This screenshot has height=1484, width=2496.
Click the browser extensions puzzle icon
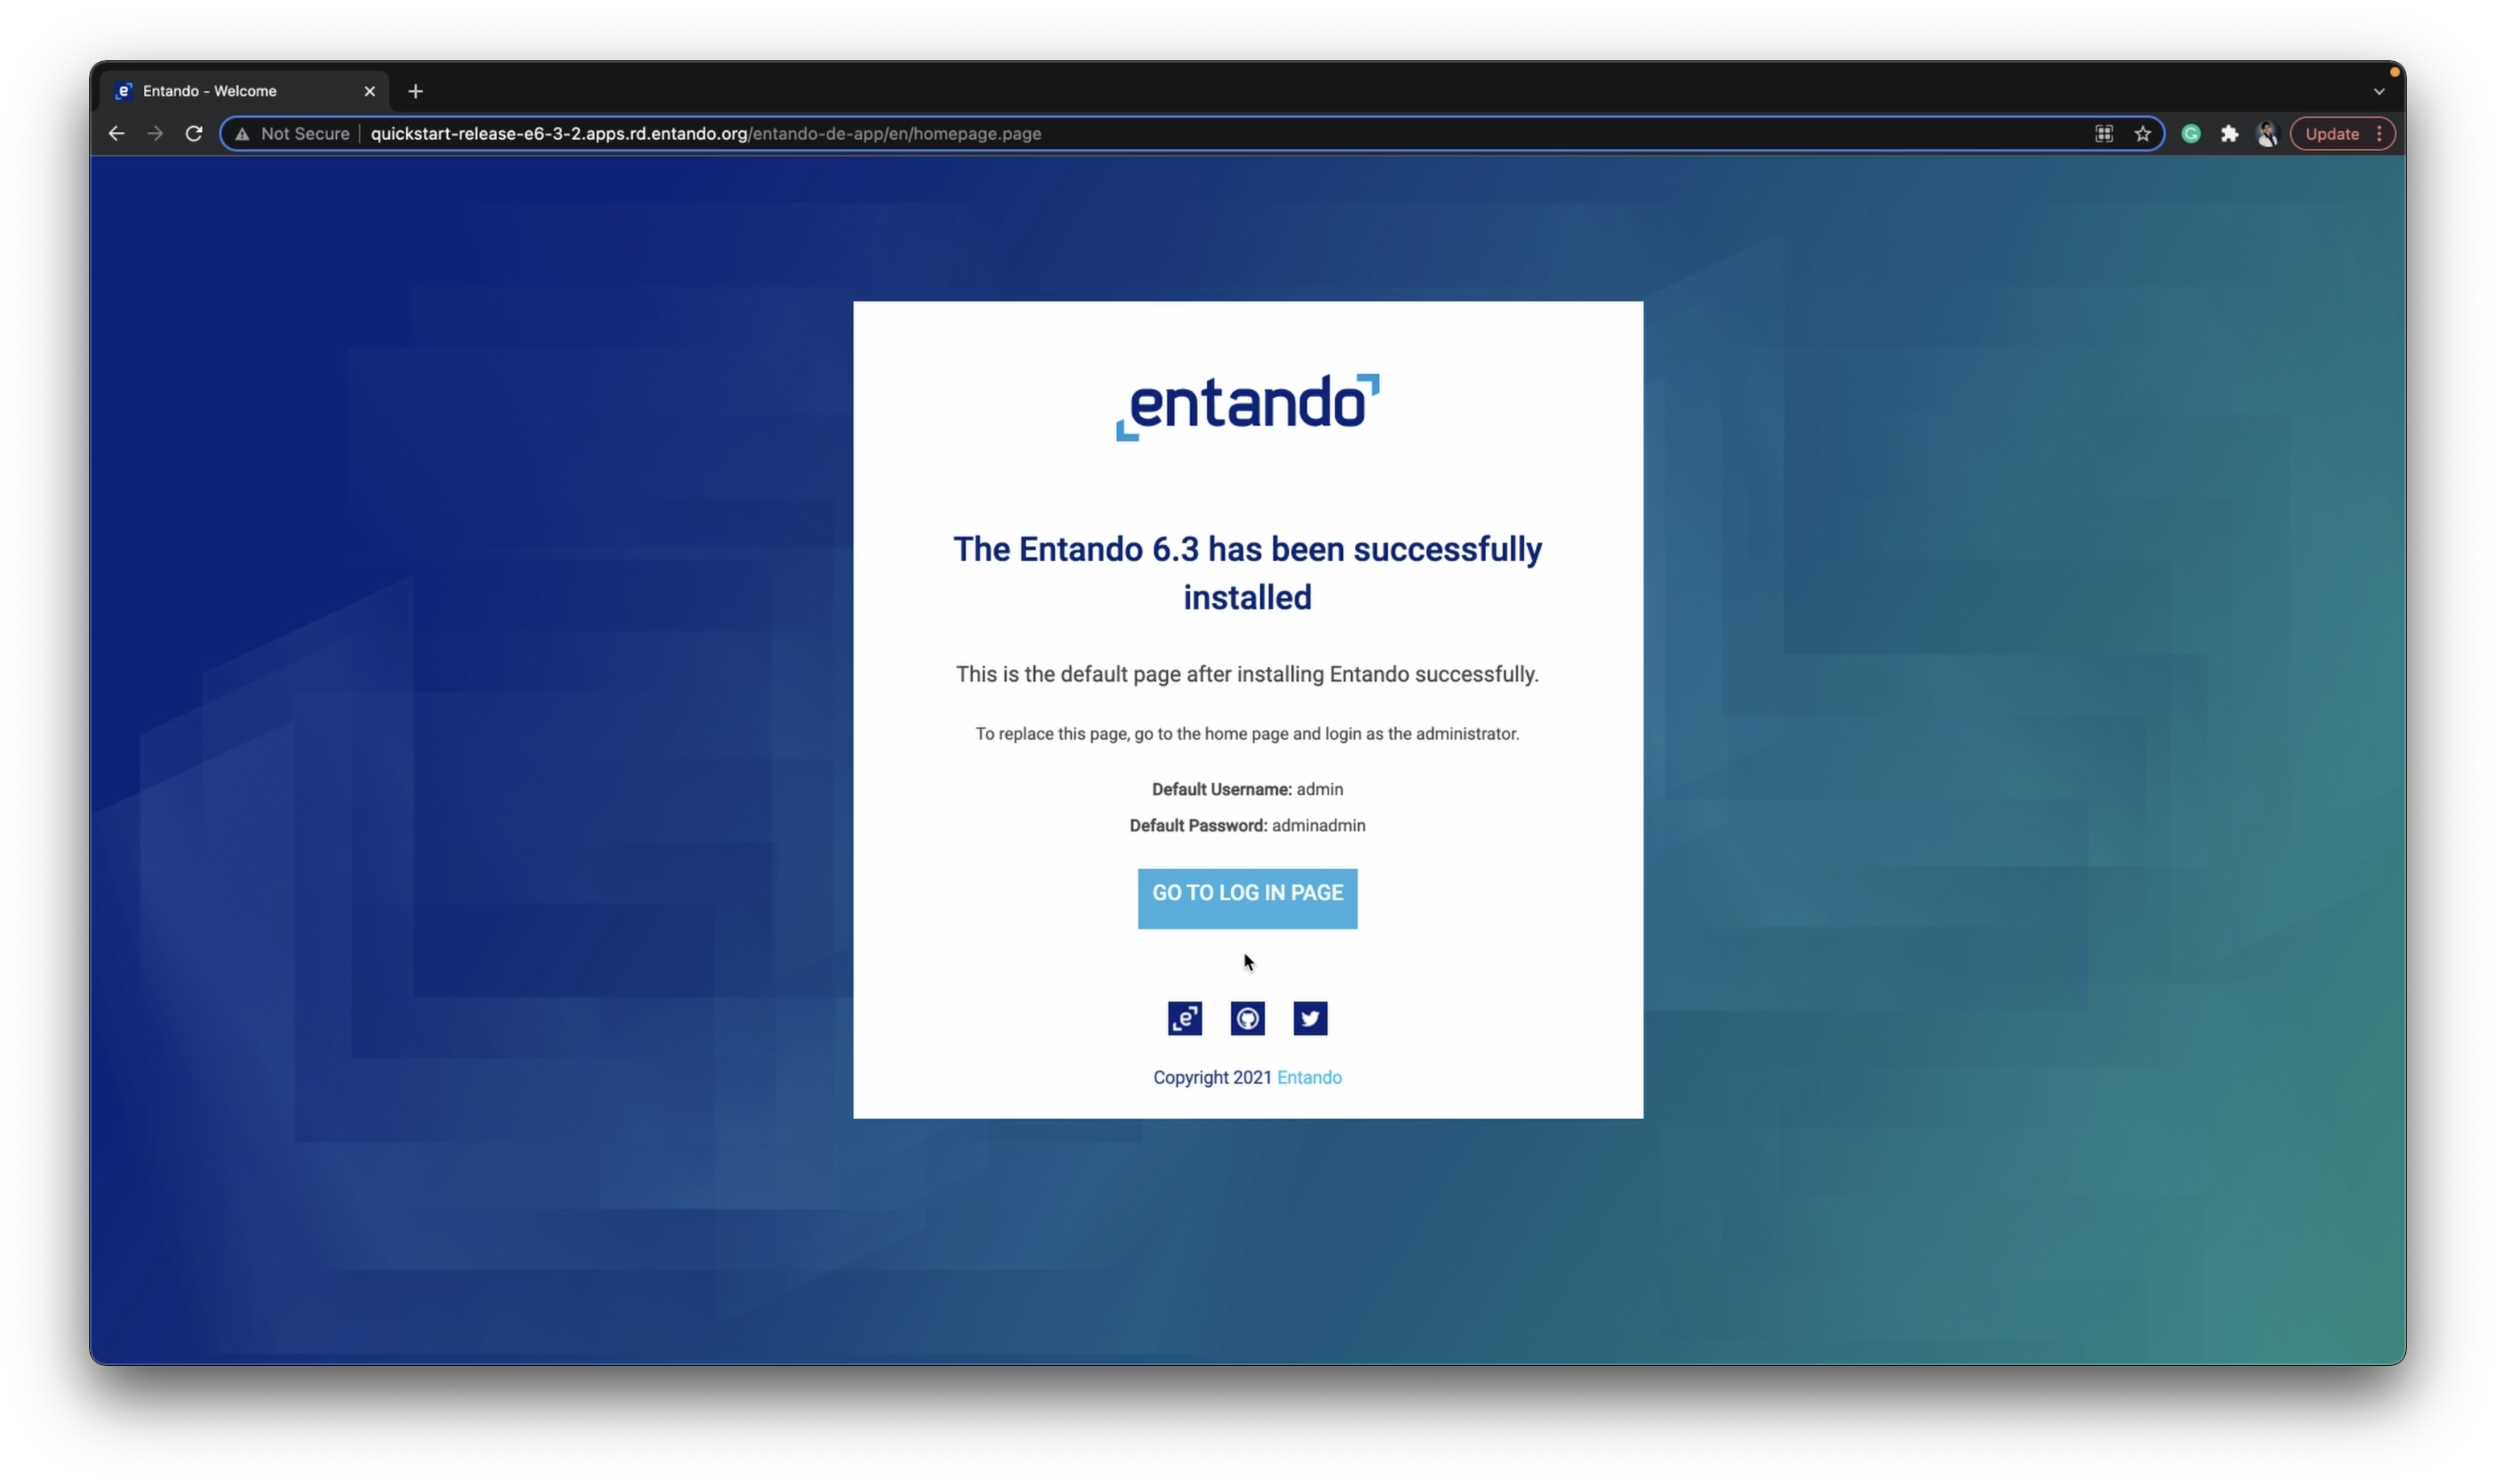(x=2229, y=133)
